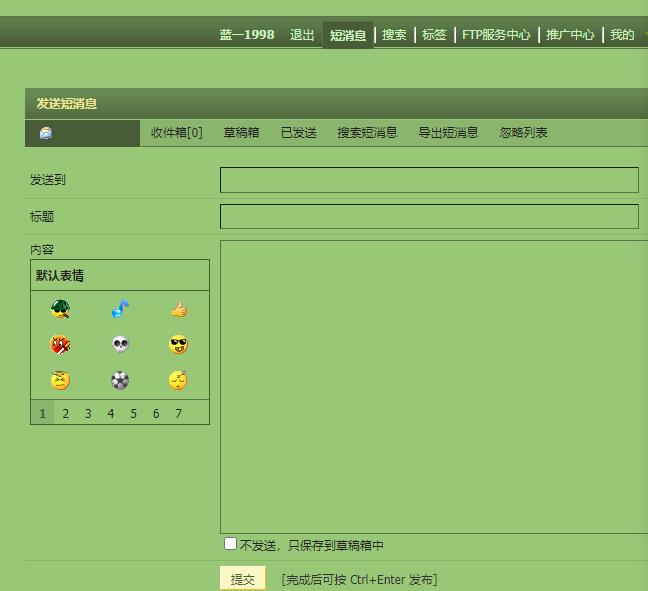This screenshot has width=648, height=591.
Task: Open the 草稿箱 drafts tab
Action: [241, 133]
